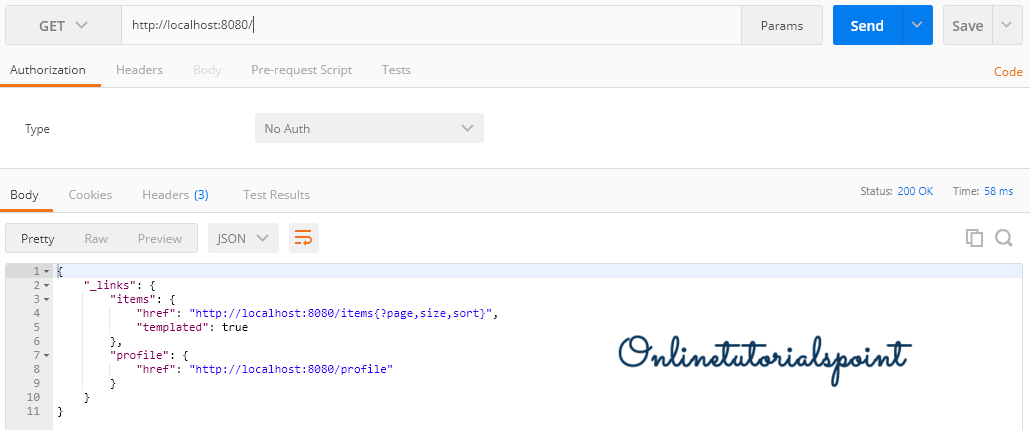Collapse the items node at line 3

point(47,299)
